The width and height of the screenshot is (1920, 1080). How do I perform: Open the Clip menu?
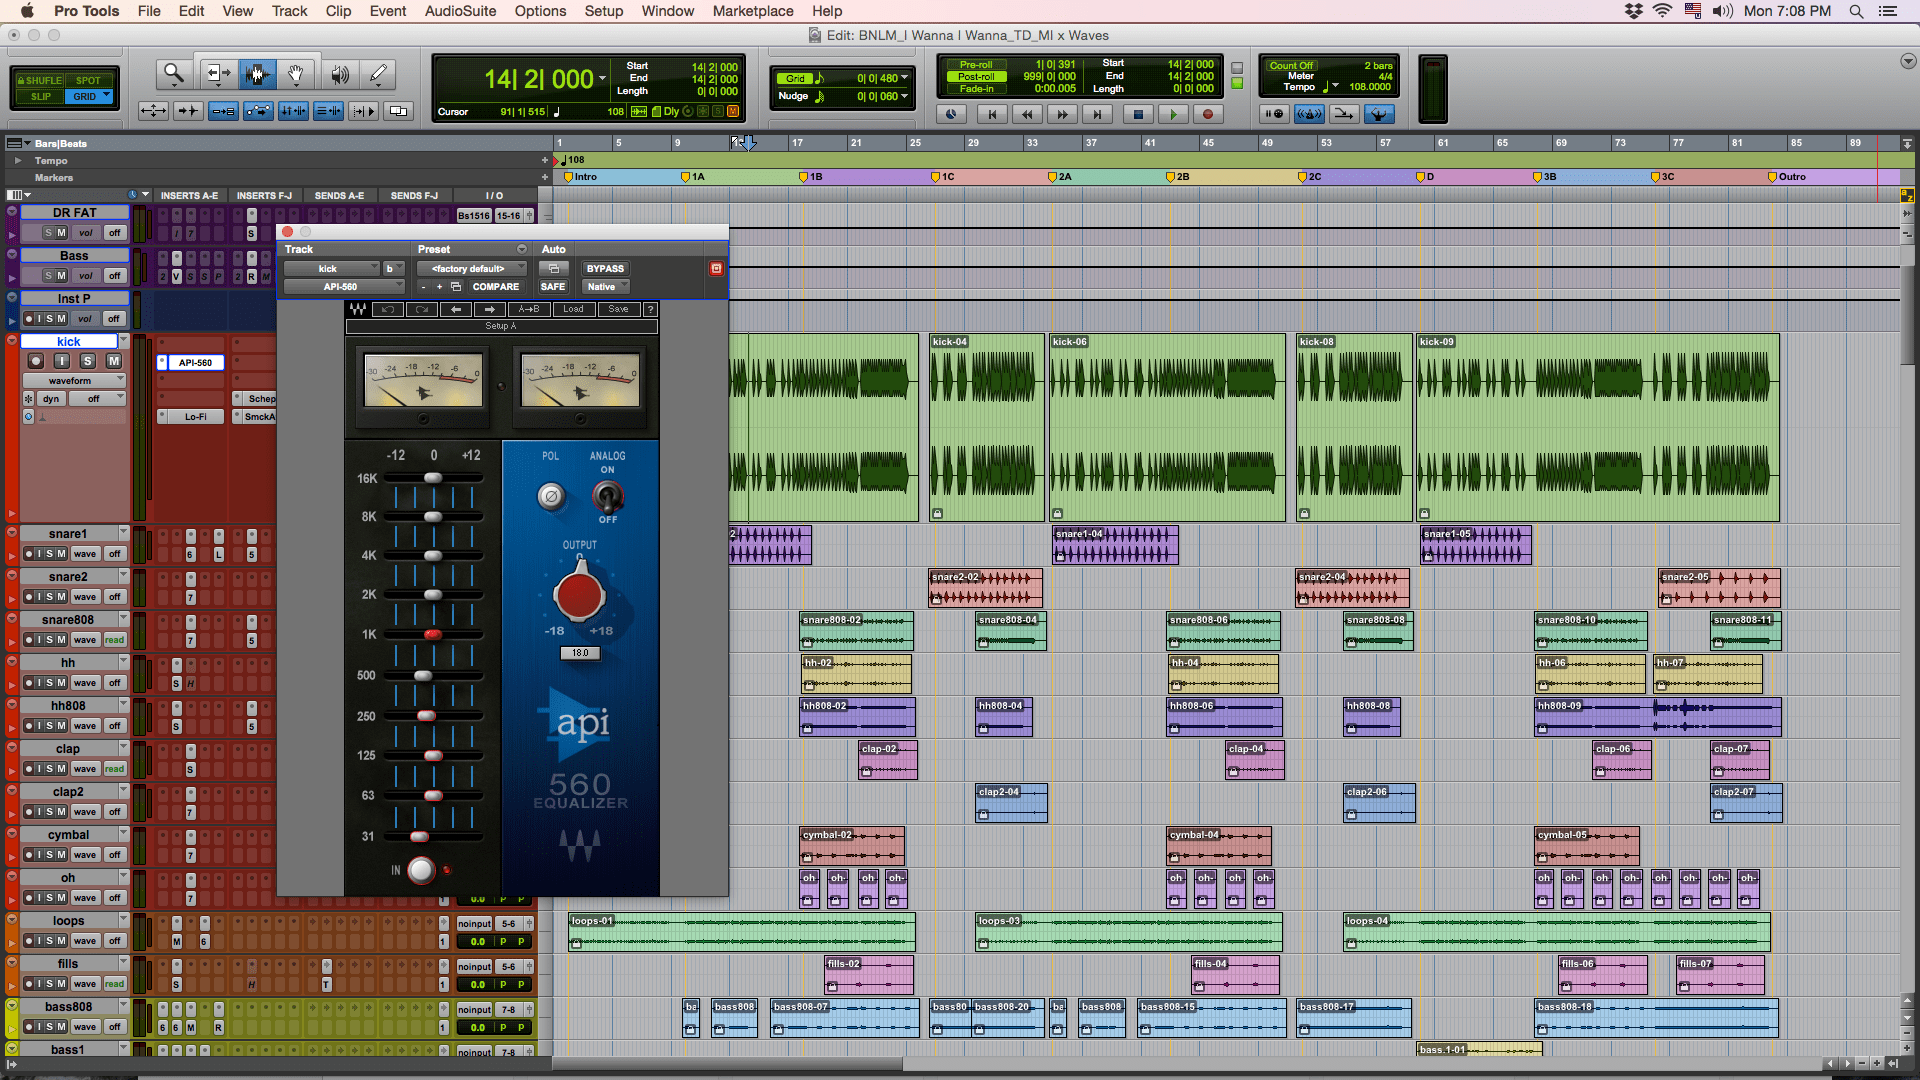338,11
